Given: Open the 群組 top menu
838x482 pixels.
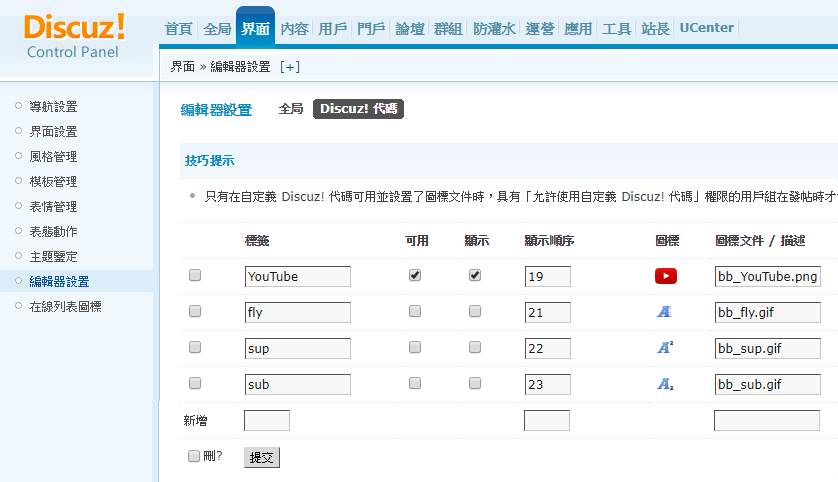Looking at the screenshot, I should [x=448, y=28].
